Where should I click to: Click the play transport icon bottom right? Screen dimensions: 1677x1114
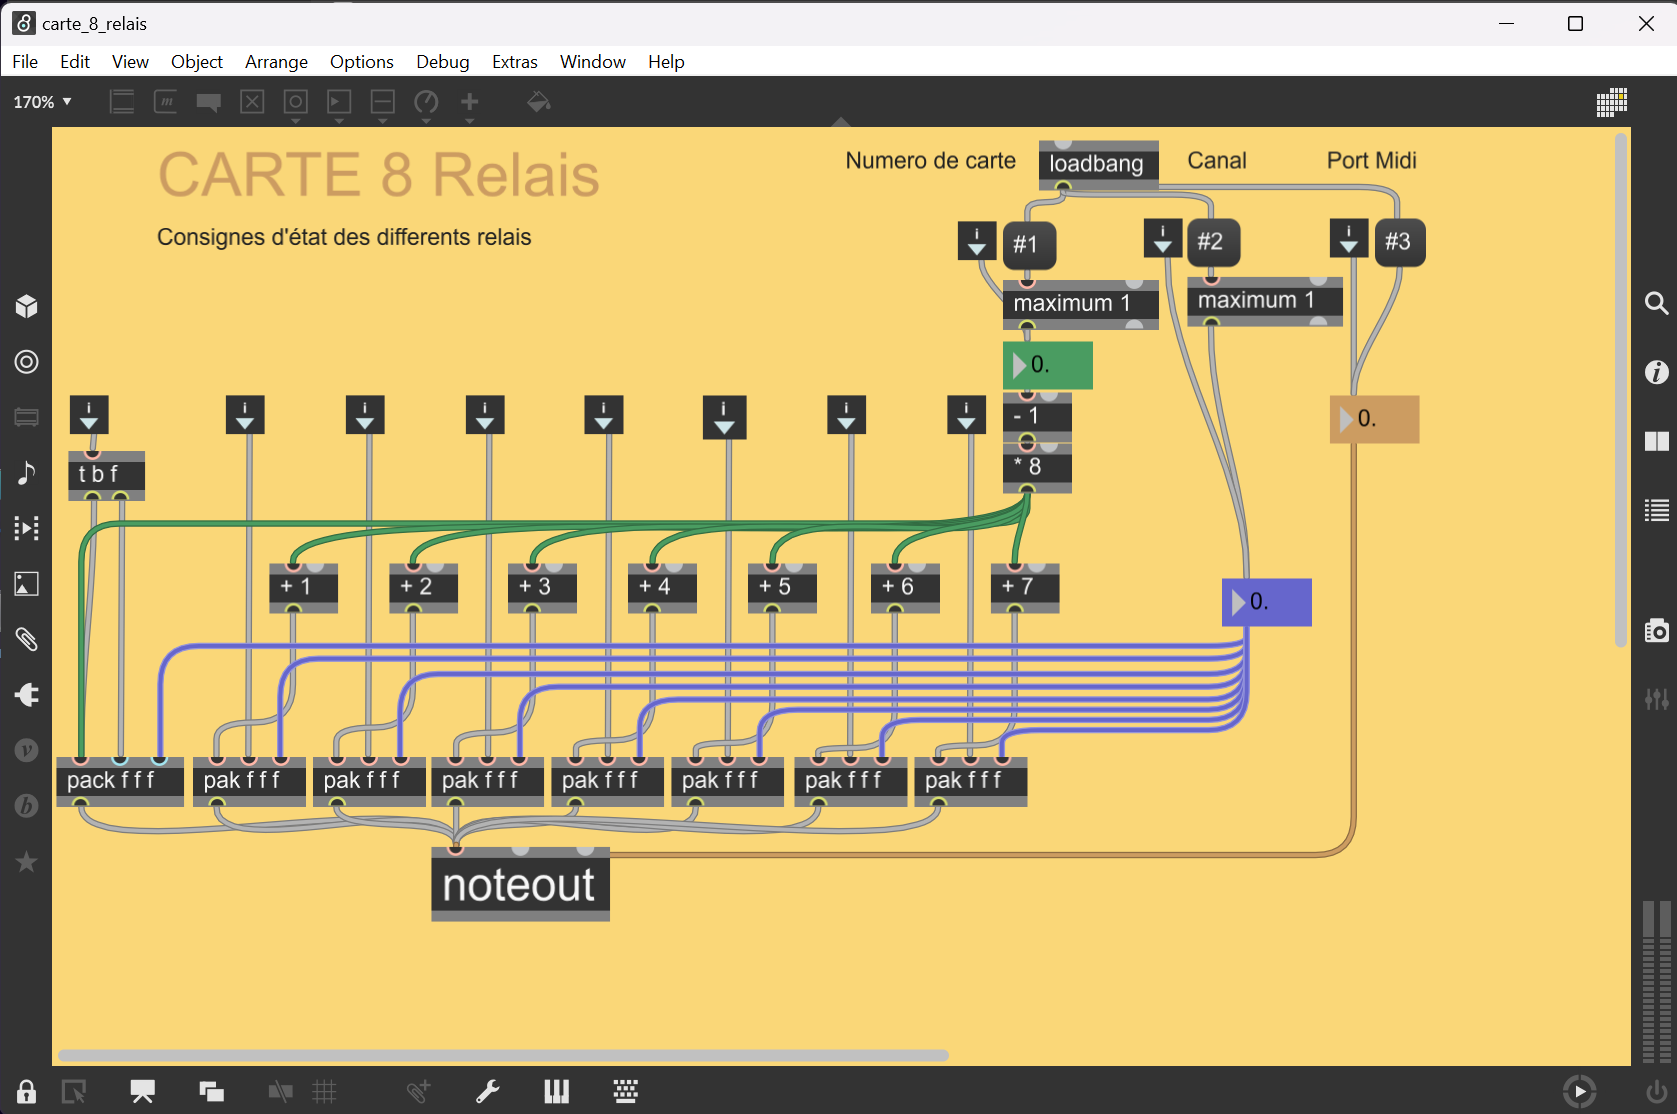(1579, 1091)
